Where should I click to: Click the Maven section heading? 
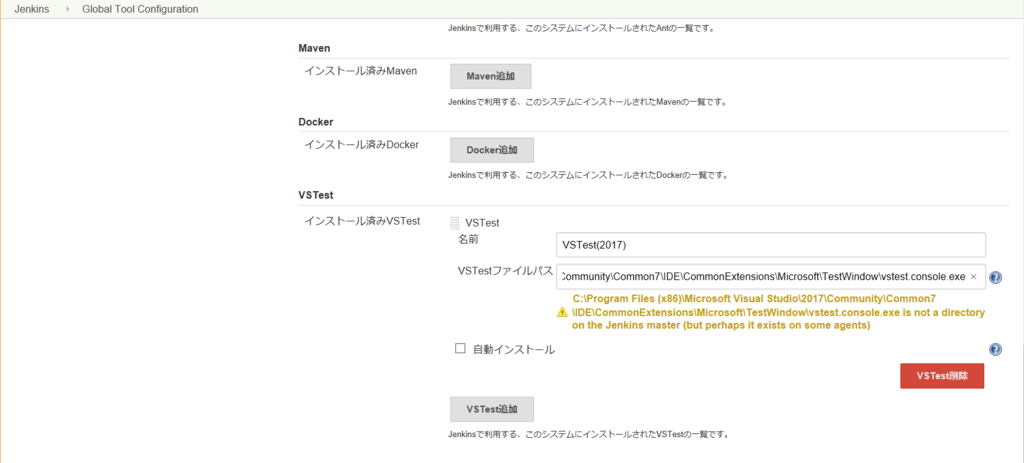tap(314, 48)
